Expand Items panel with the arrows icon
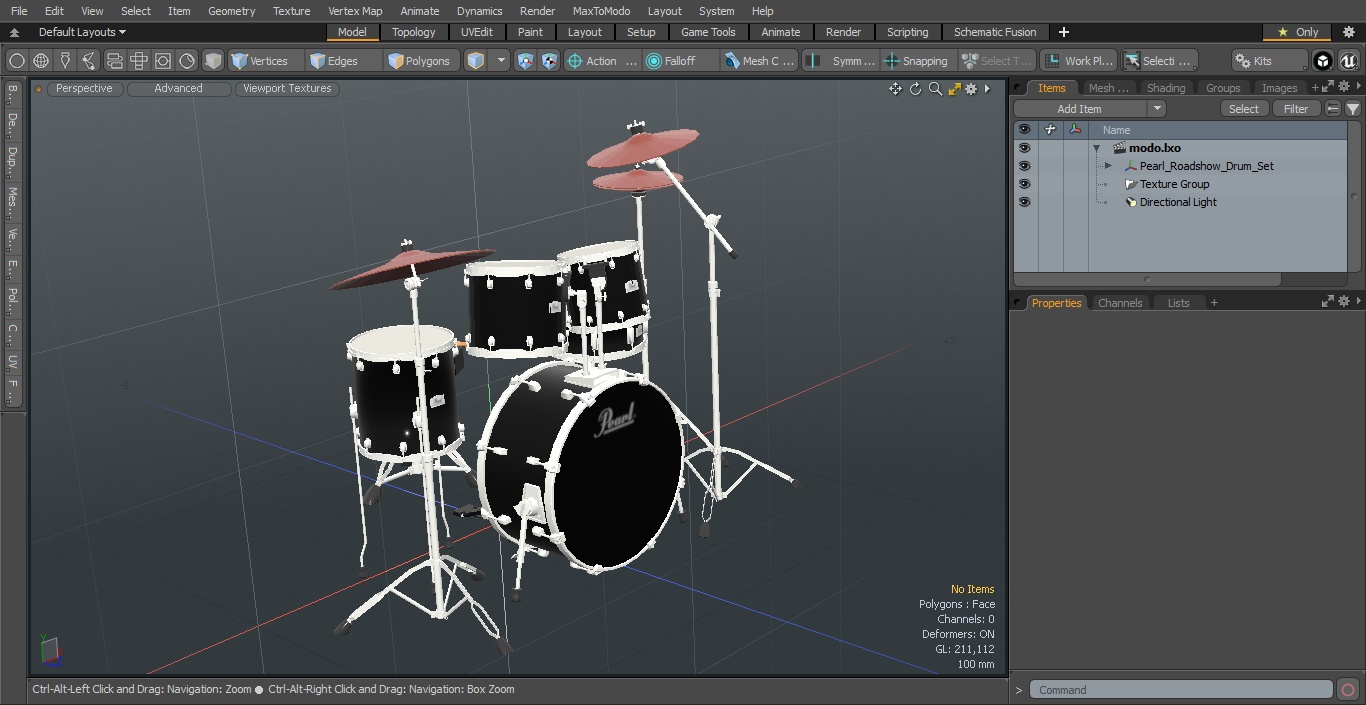This screenshot has height=705, width=1366. click(x=1328, y=88)
